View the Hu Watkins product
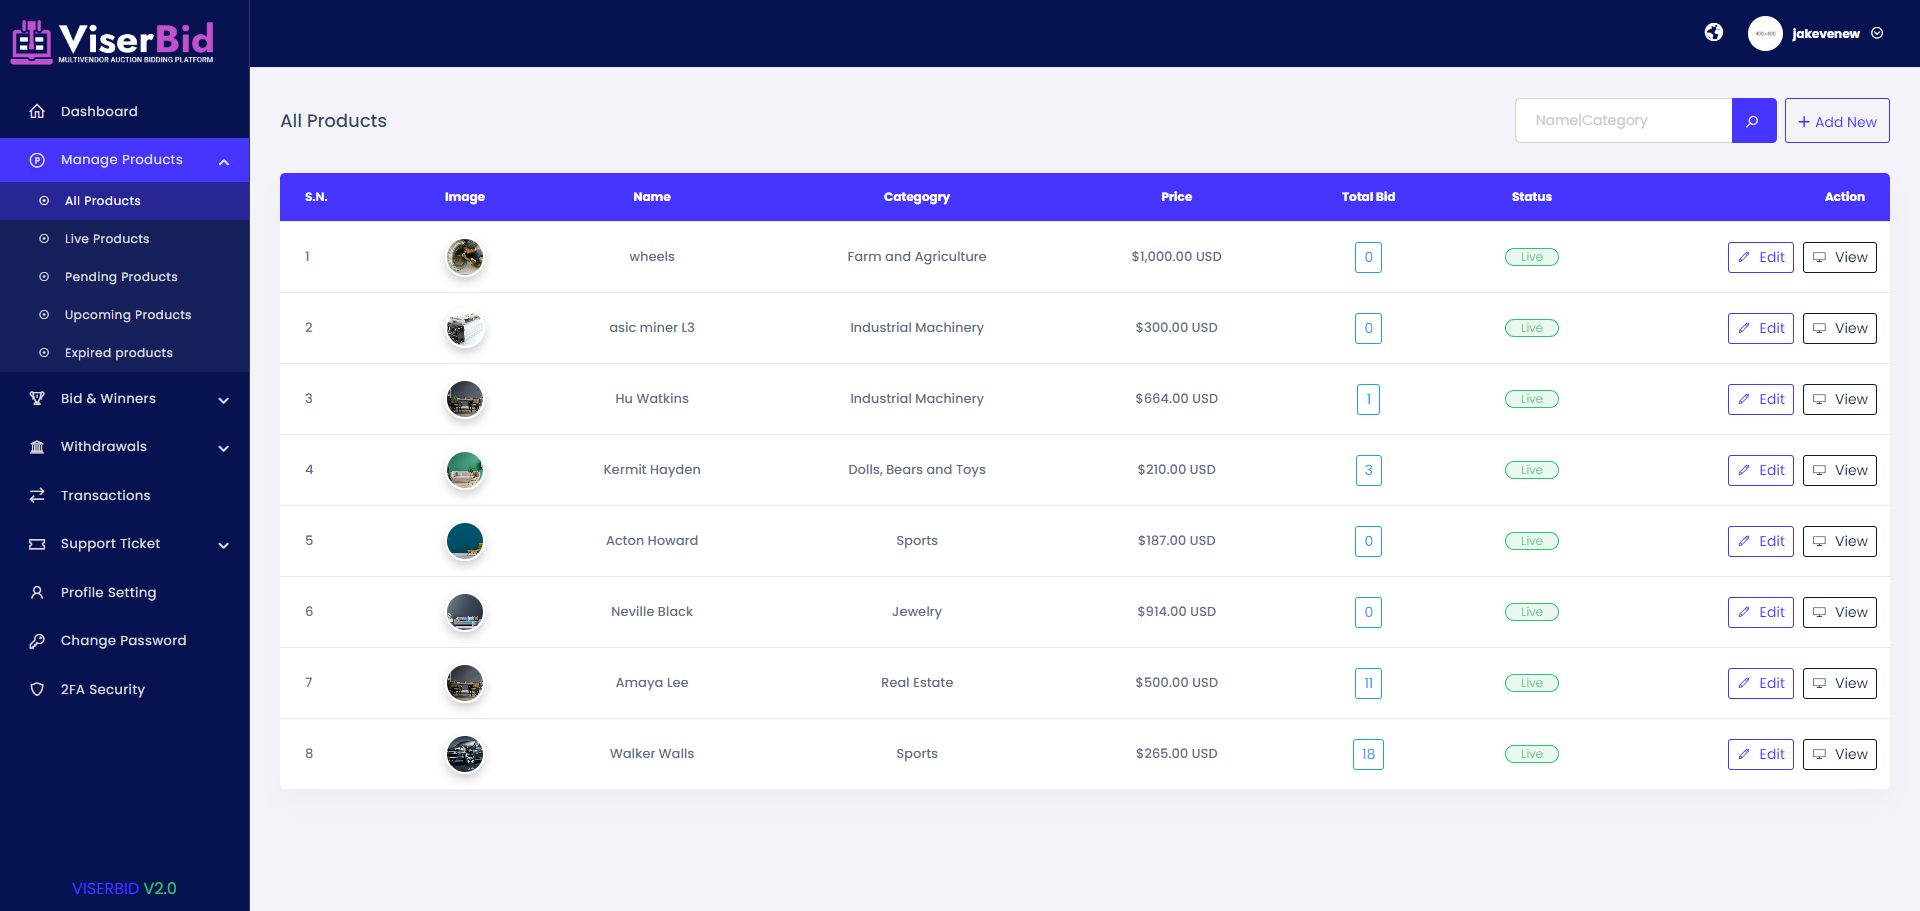 pos(1840,399)
